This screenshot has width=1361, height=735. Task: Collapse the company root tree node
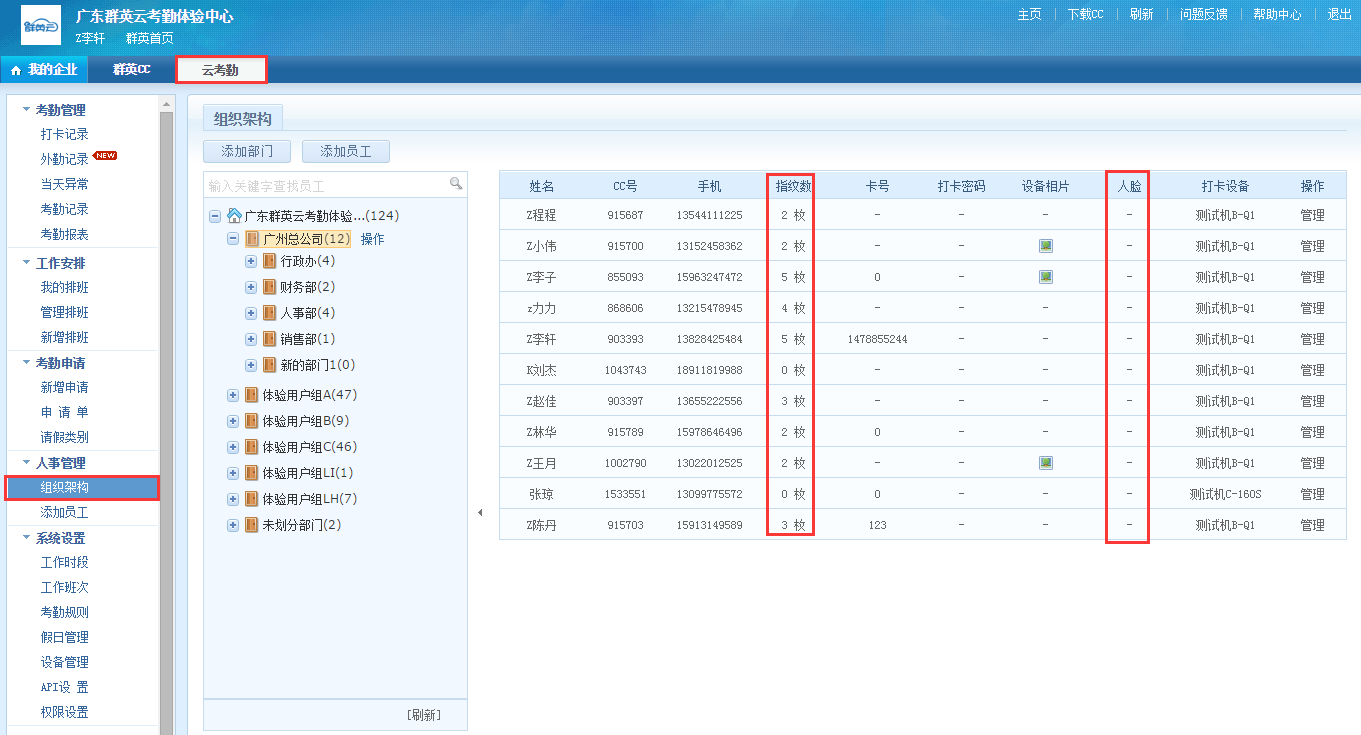215,216
